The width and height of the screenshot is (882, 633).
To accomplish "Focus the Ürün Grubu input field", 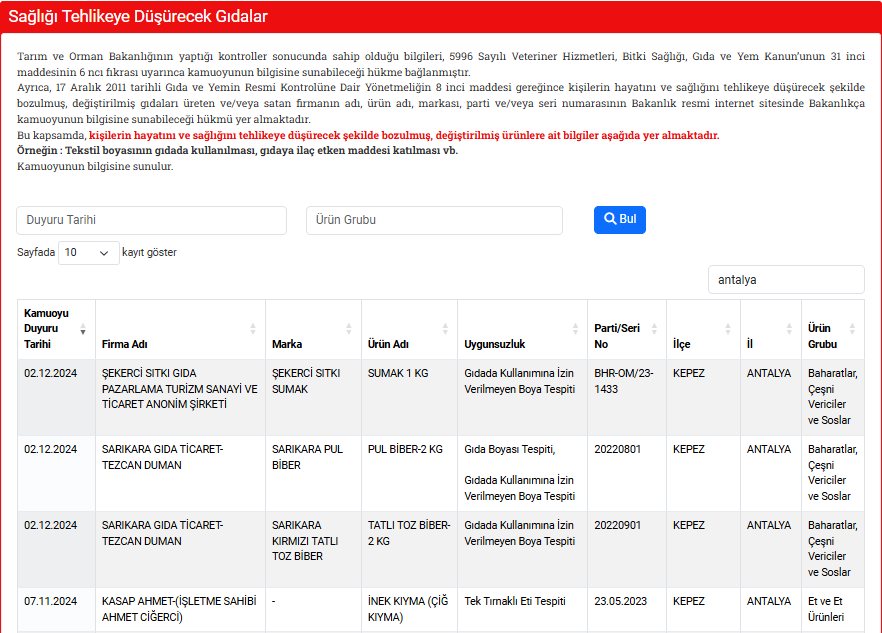I will tap(434, 220).
